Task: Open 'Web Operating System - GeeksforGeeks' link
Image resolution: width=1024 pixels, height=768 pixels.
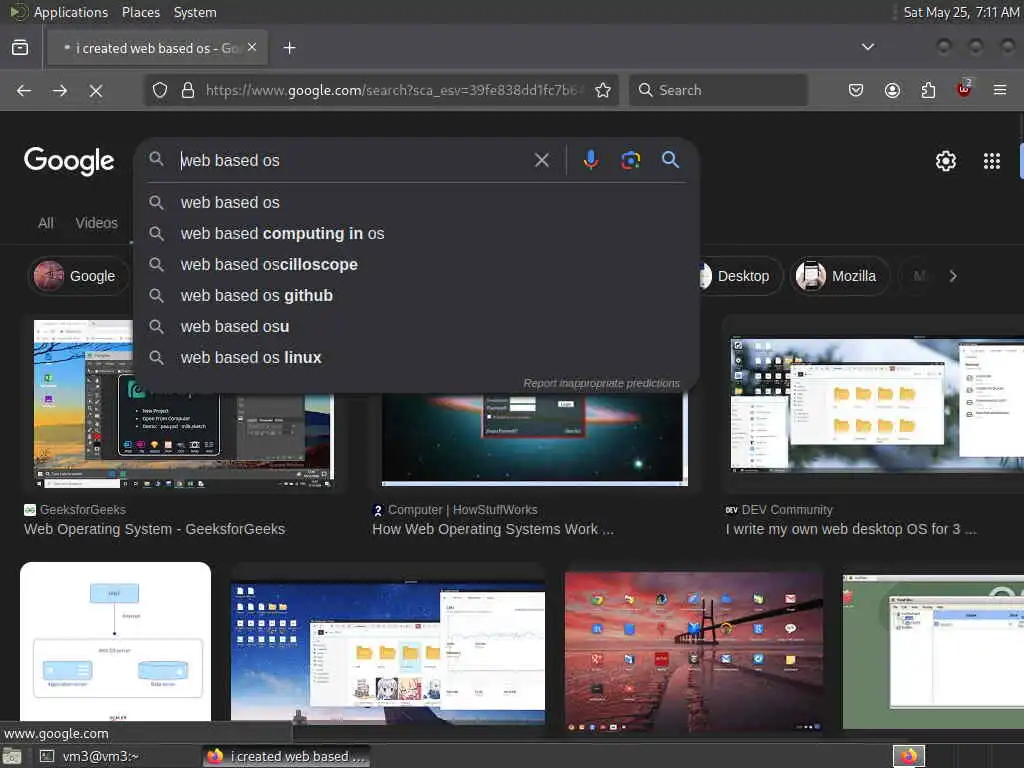Action: [154, 529]
